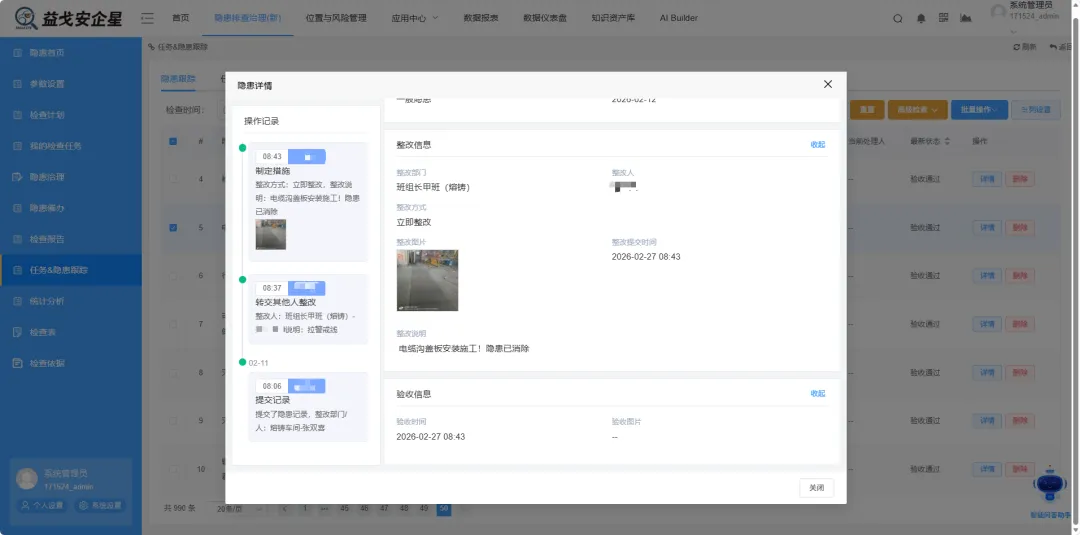Screen dimensions: 1080x535
Task: Click the 关闭 button at the dialog bottom
Action: (816, 487)
